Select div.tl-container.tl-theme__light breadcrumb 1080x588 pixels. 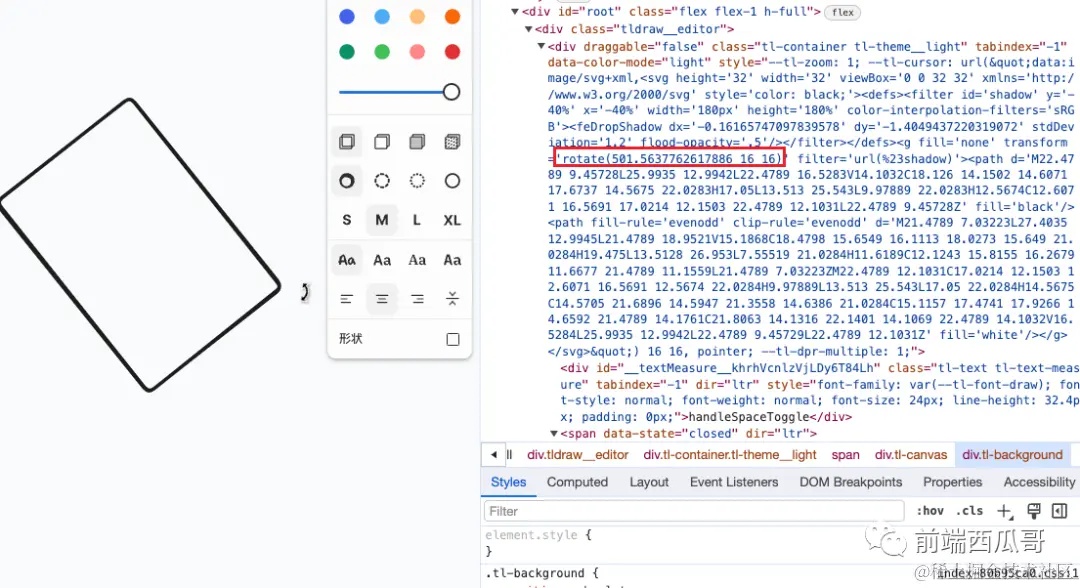[730, 454]
